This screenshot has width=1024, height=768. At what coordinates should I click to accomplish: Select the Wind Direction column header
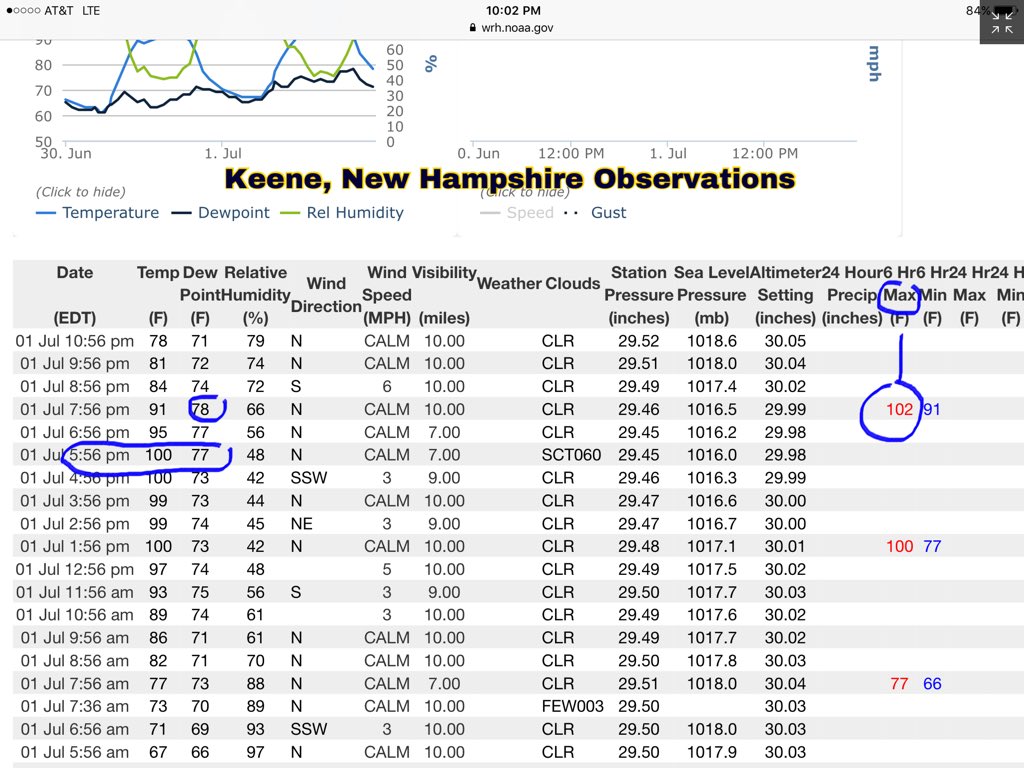tap(326, 295)
